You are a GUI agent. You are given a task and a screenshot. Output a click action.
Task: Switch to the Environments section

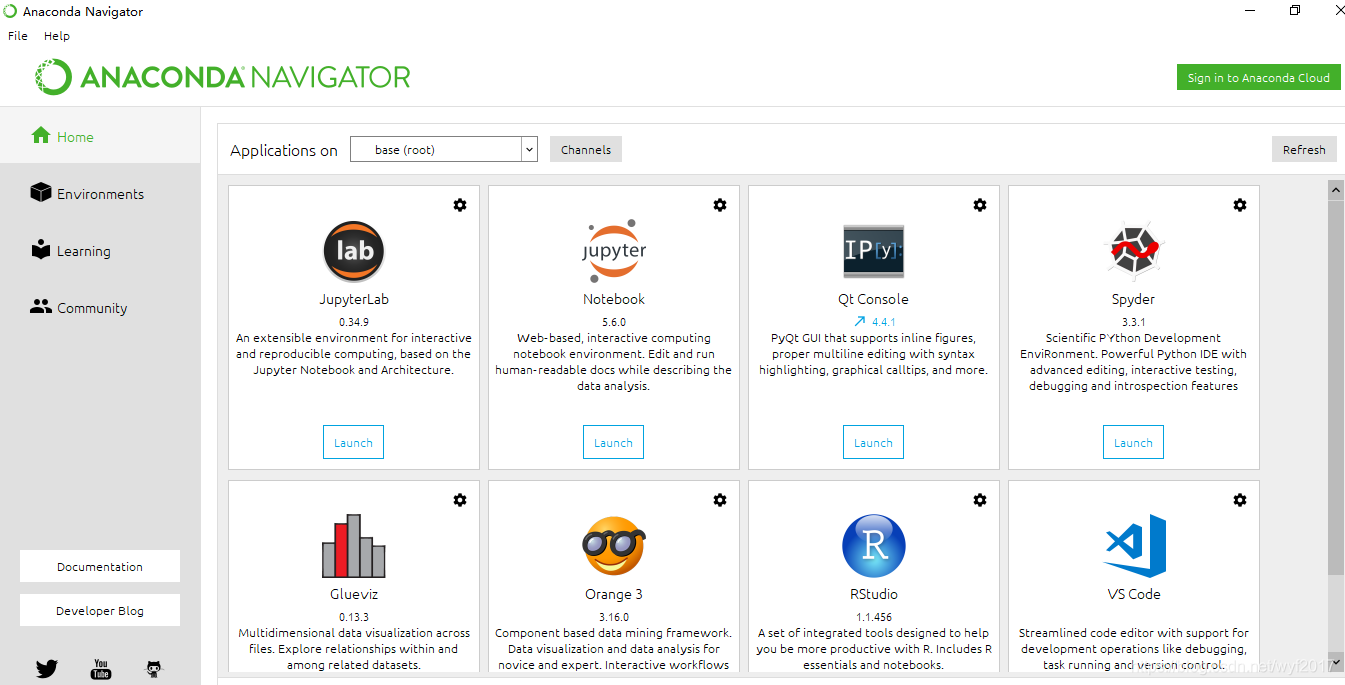point(100,193)
